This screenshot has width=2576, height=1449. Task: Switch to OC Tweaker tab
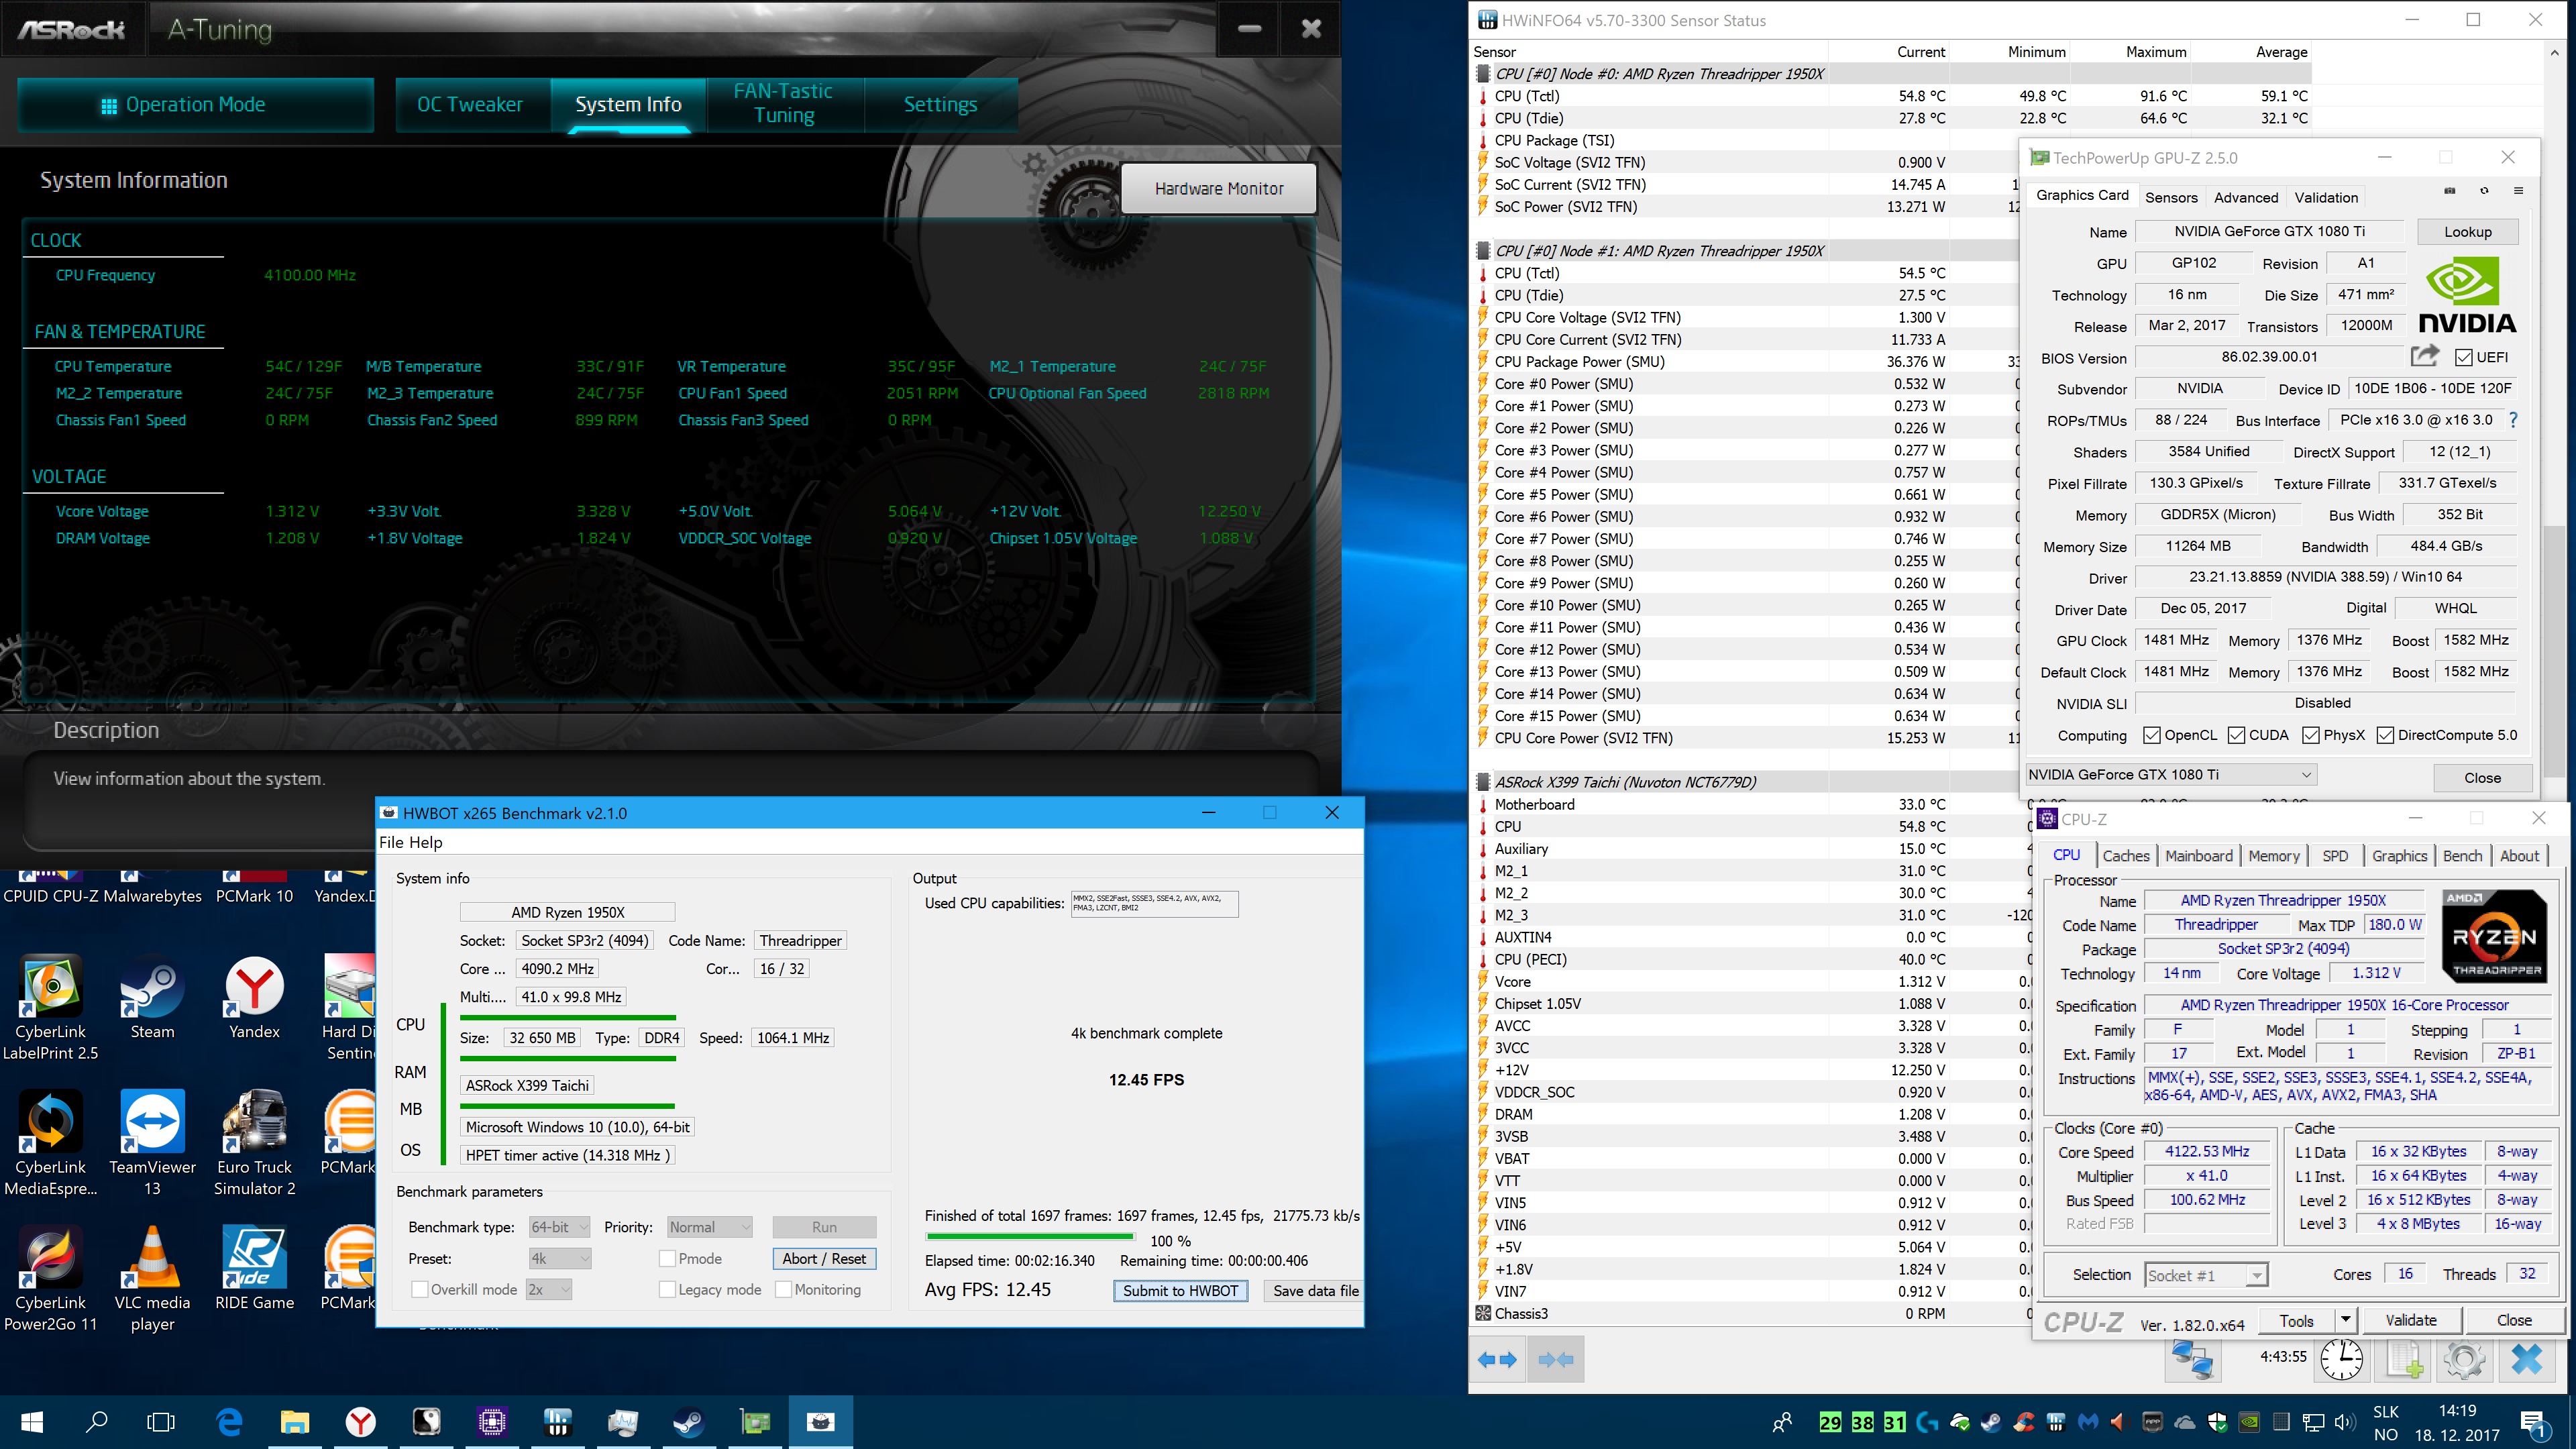tap(470, 105)
